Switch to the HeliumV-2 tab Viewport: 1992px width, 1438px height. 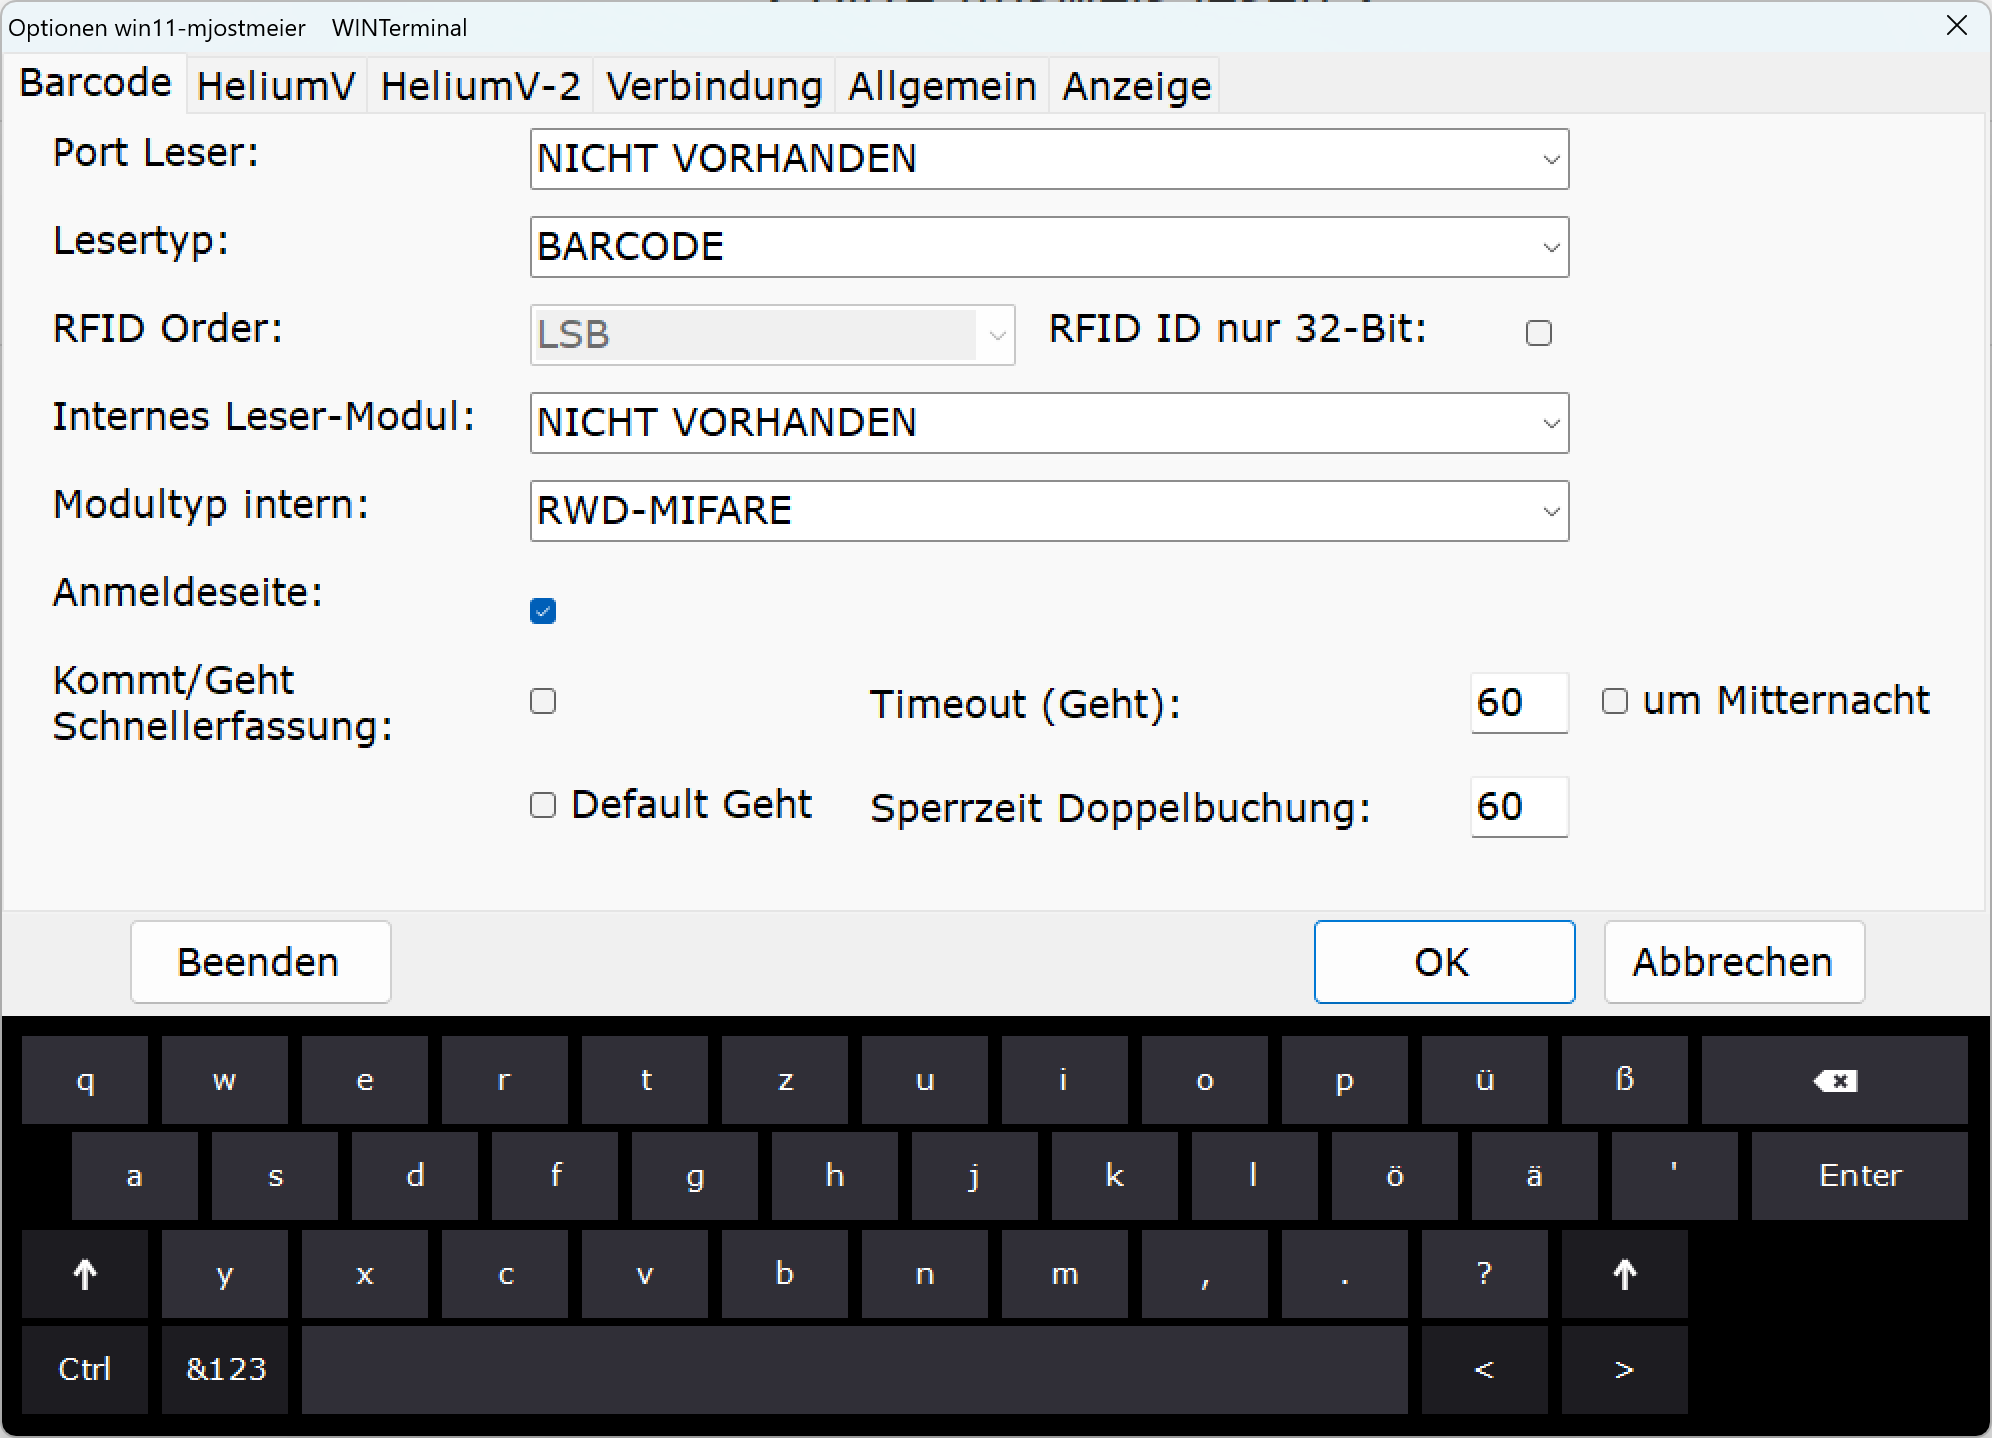point(480,86)
